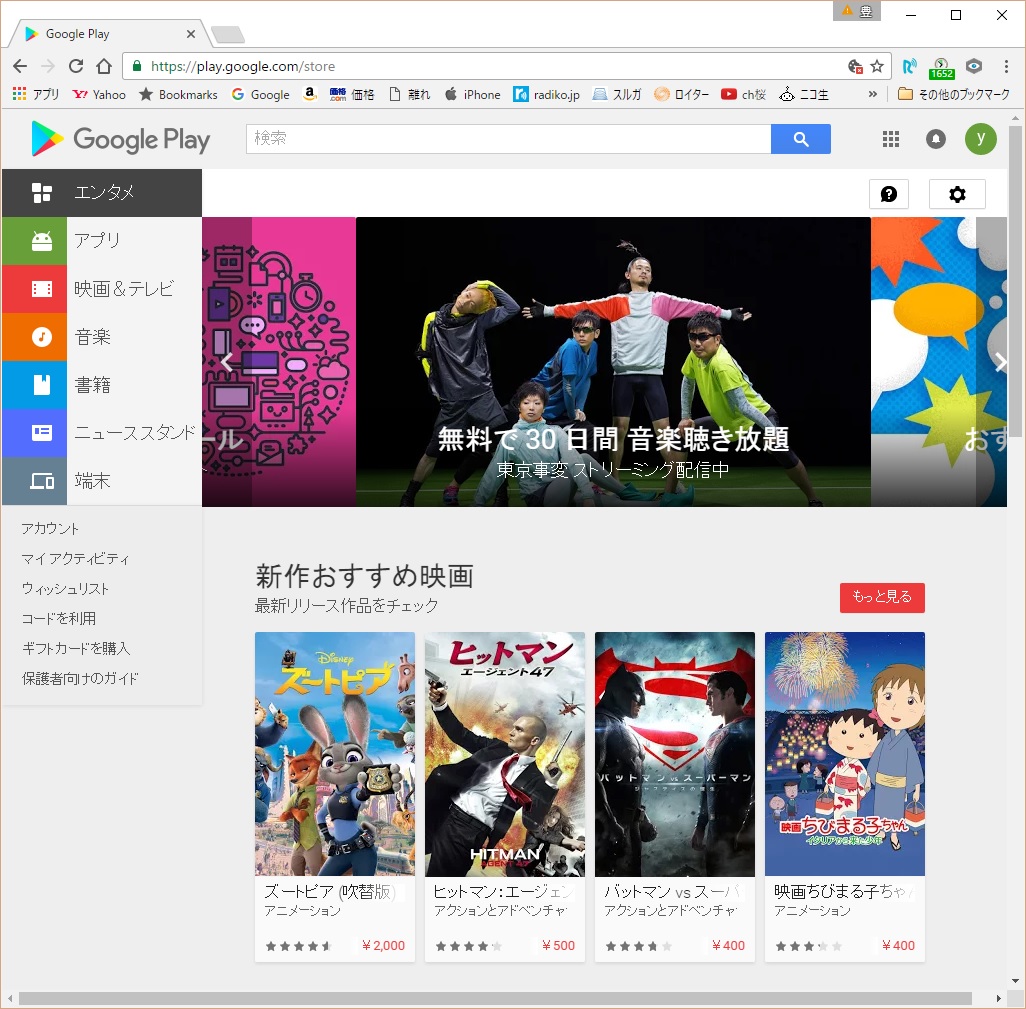Select the アプリ category

tap(102, 241)
